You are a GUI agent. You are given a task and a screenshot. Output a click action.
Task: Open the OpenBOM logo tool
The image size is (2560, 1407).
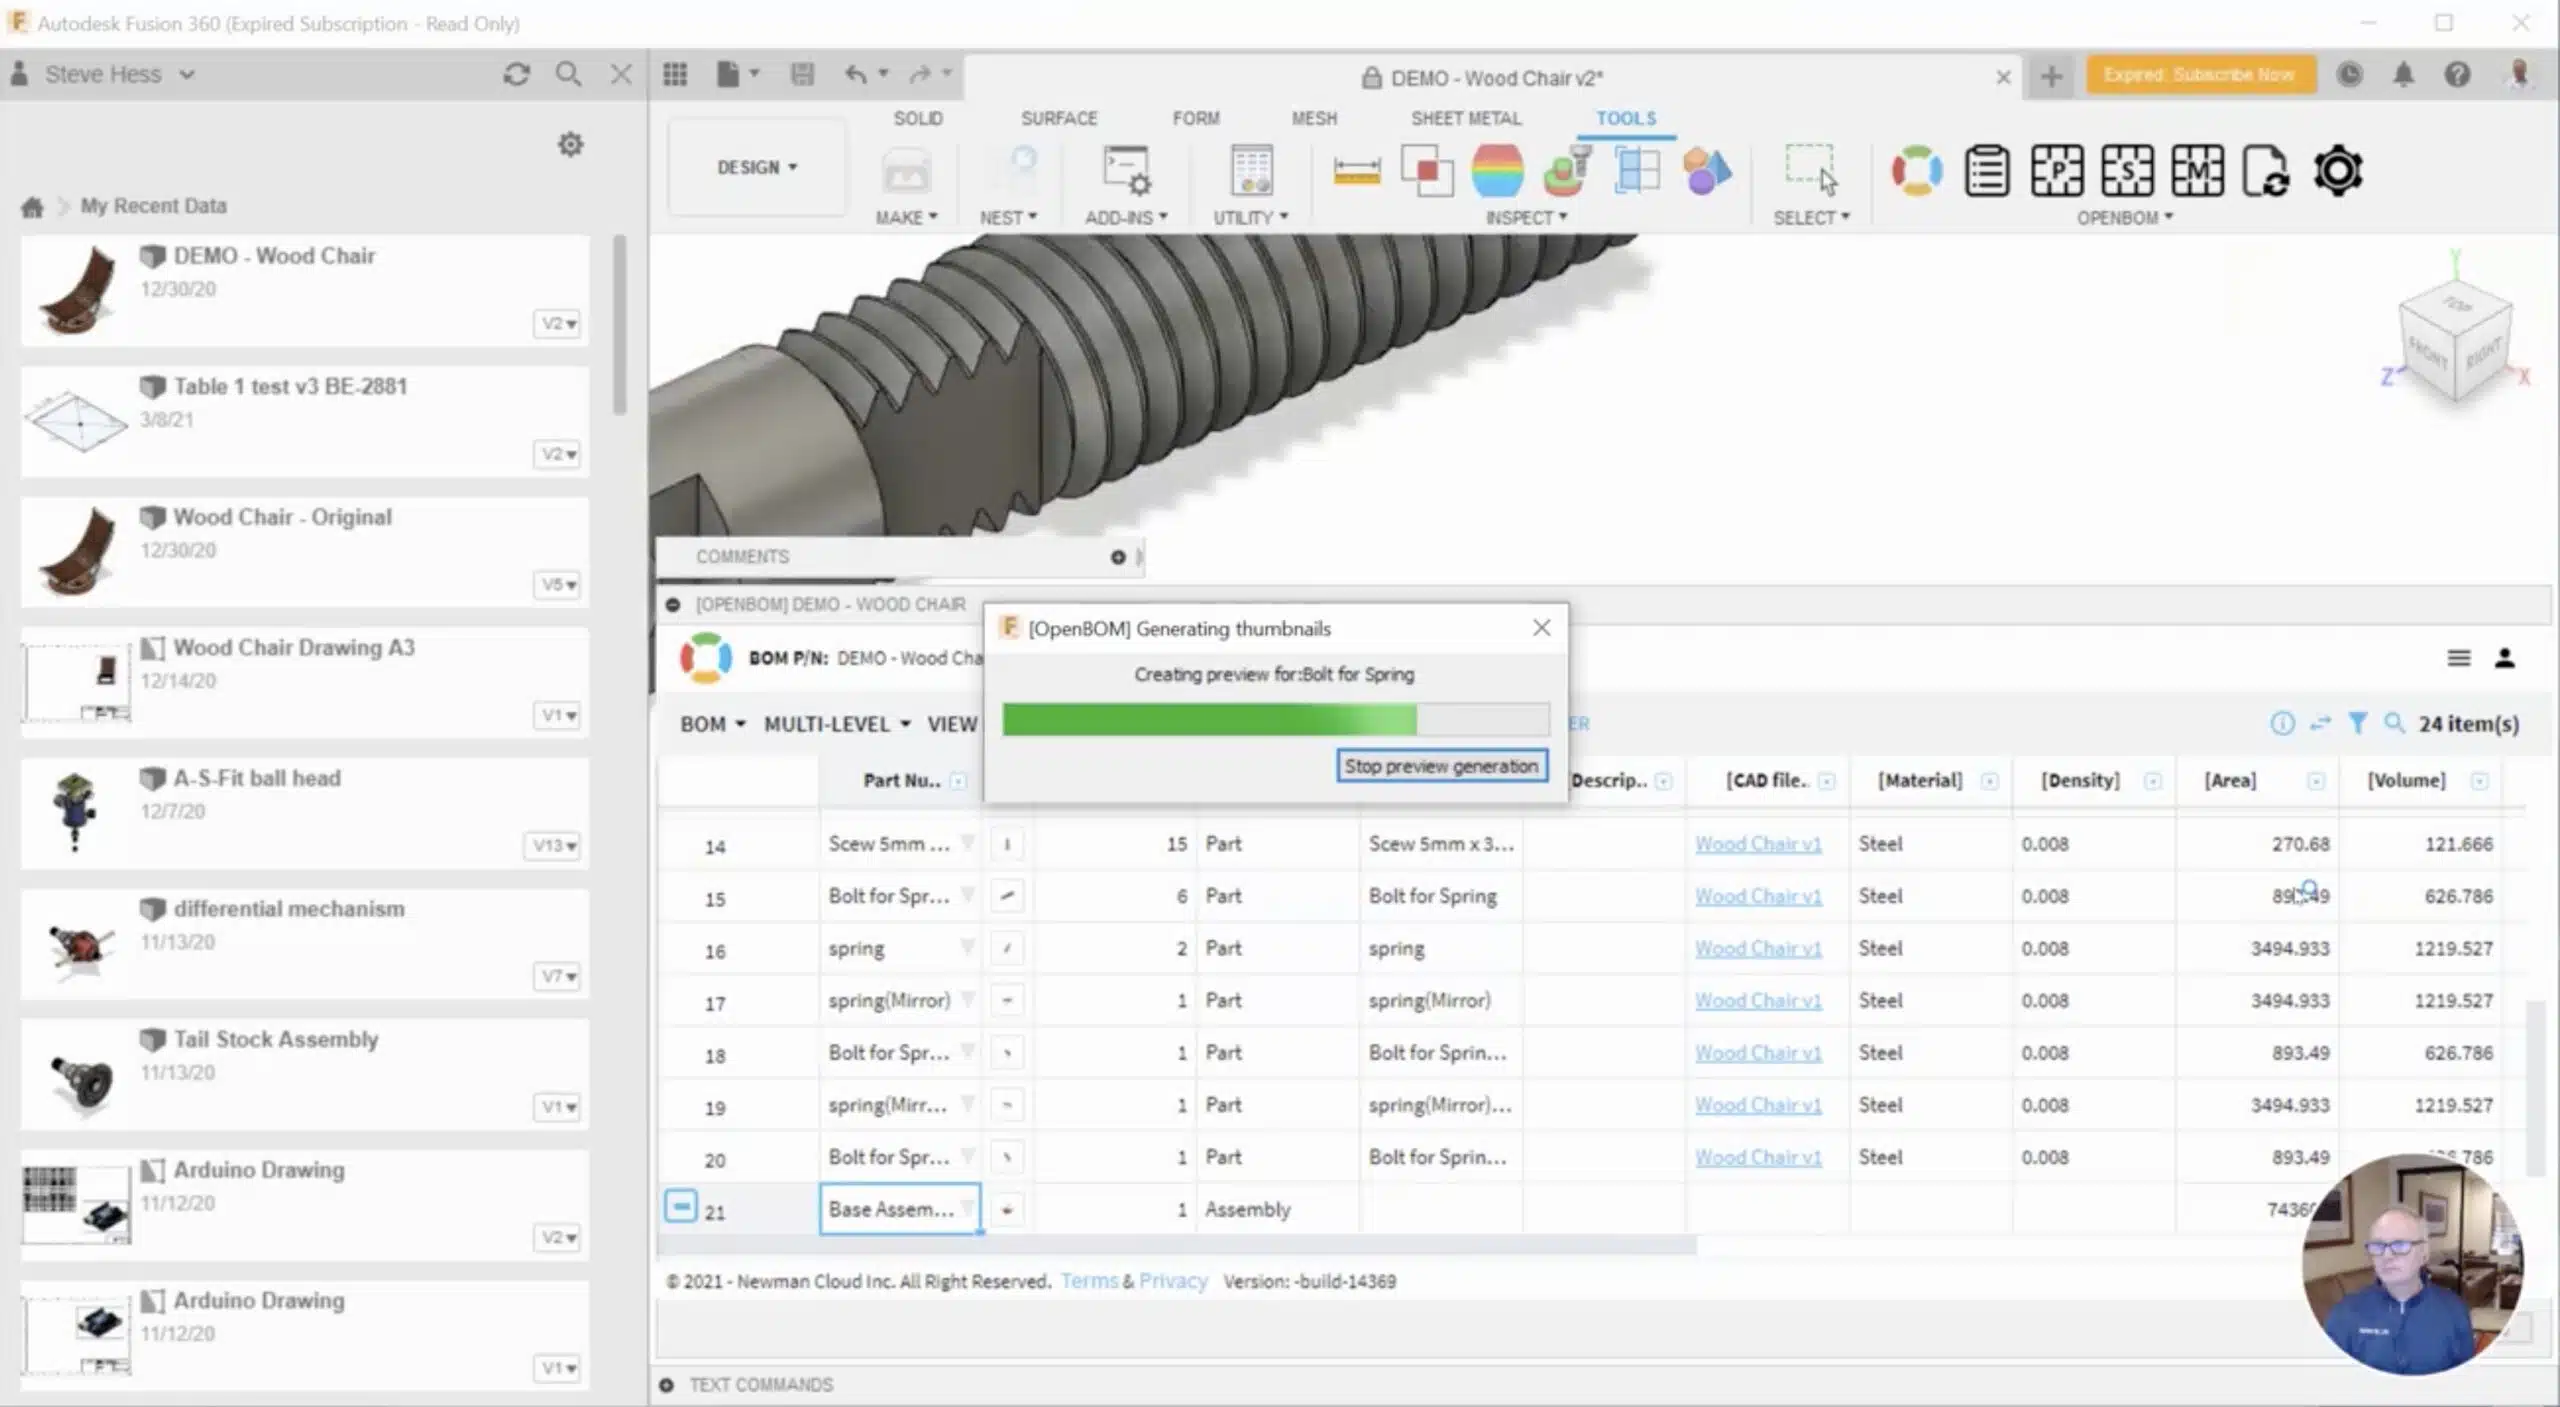point(1916,171)
